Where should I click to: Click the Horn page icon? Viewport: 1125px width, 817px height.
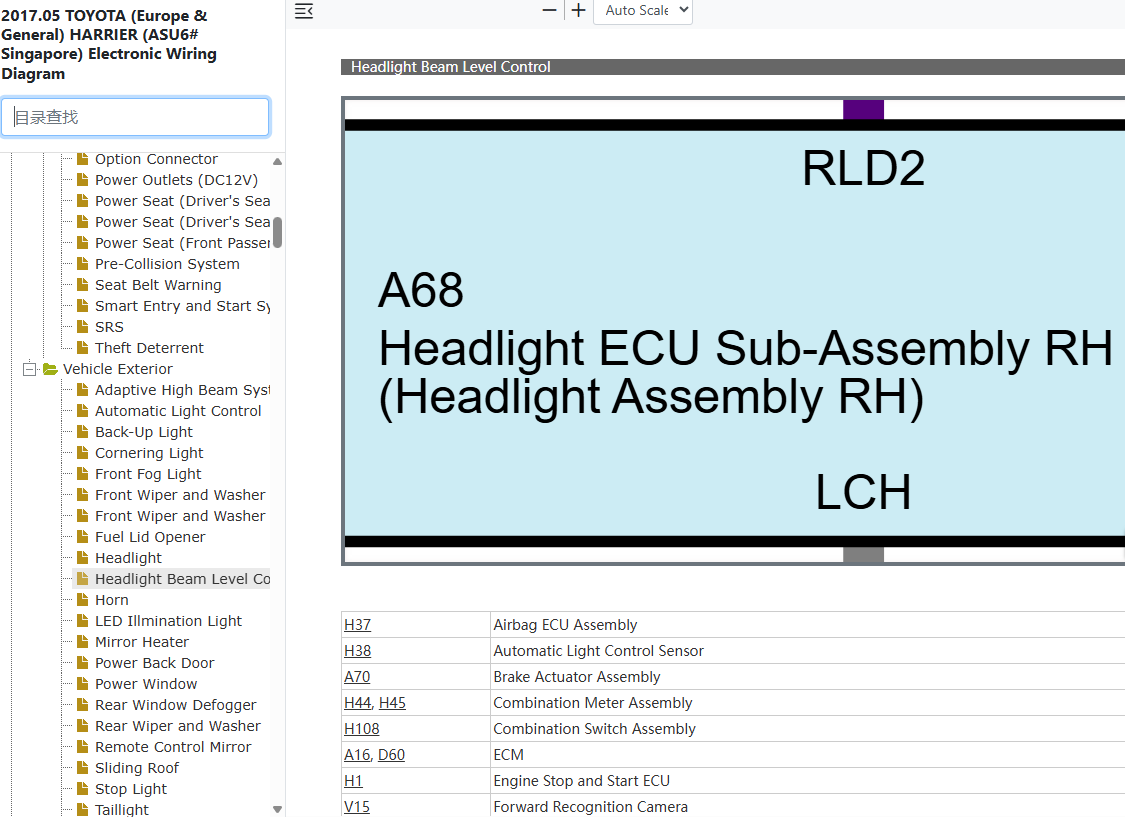pyautogui.click(x=83, y=599)
